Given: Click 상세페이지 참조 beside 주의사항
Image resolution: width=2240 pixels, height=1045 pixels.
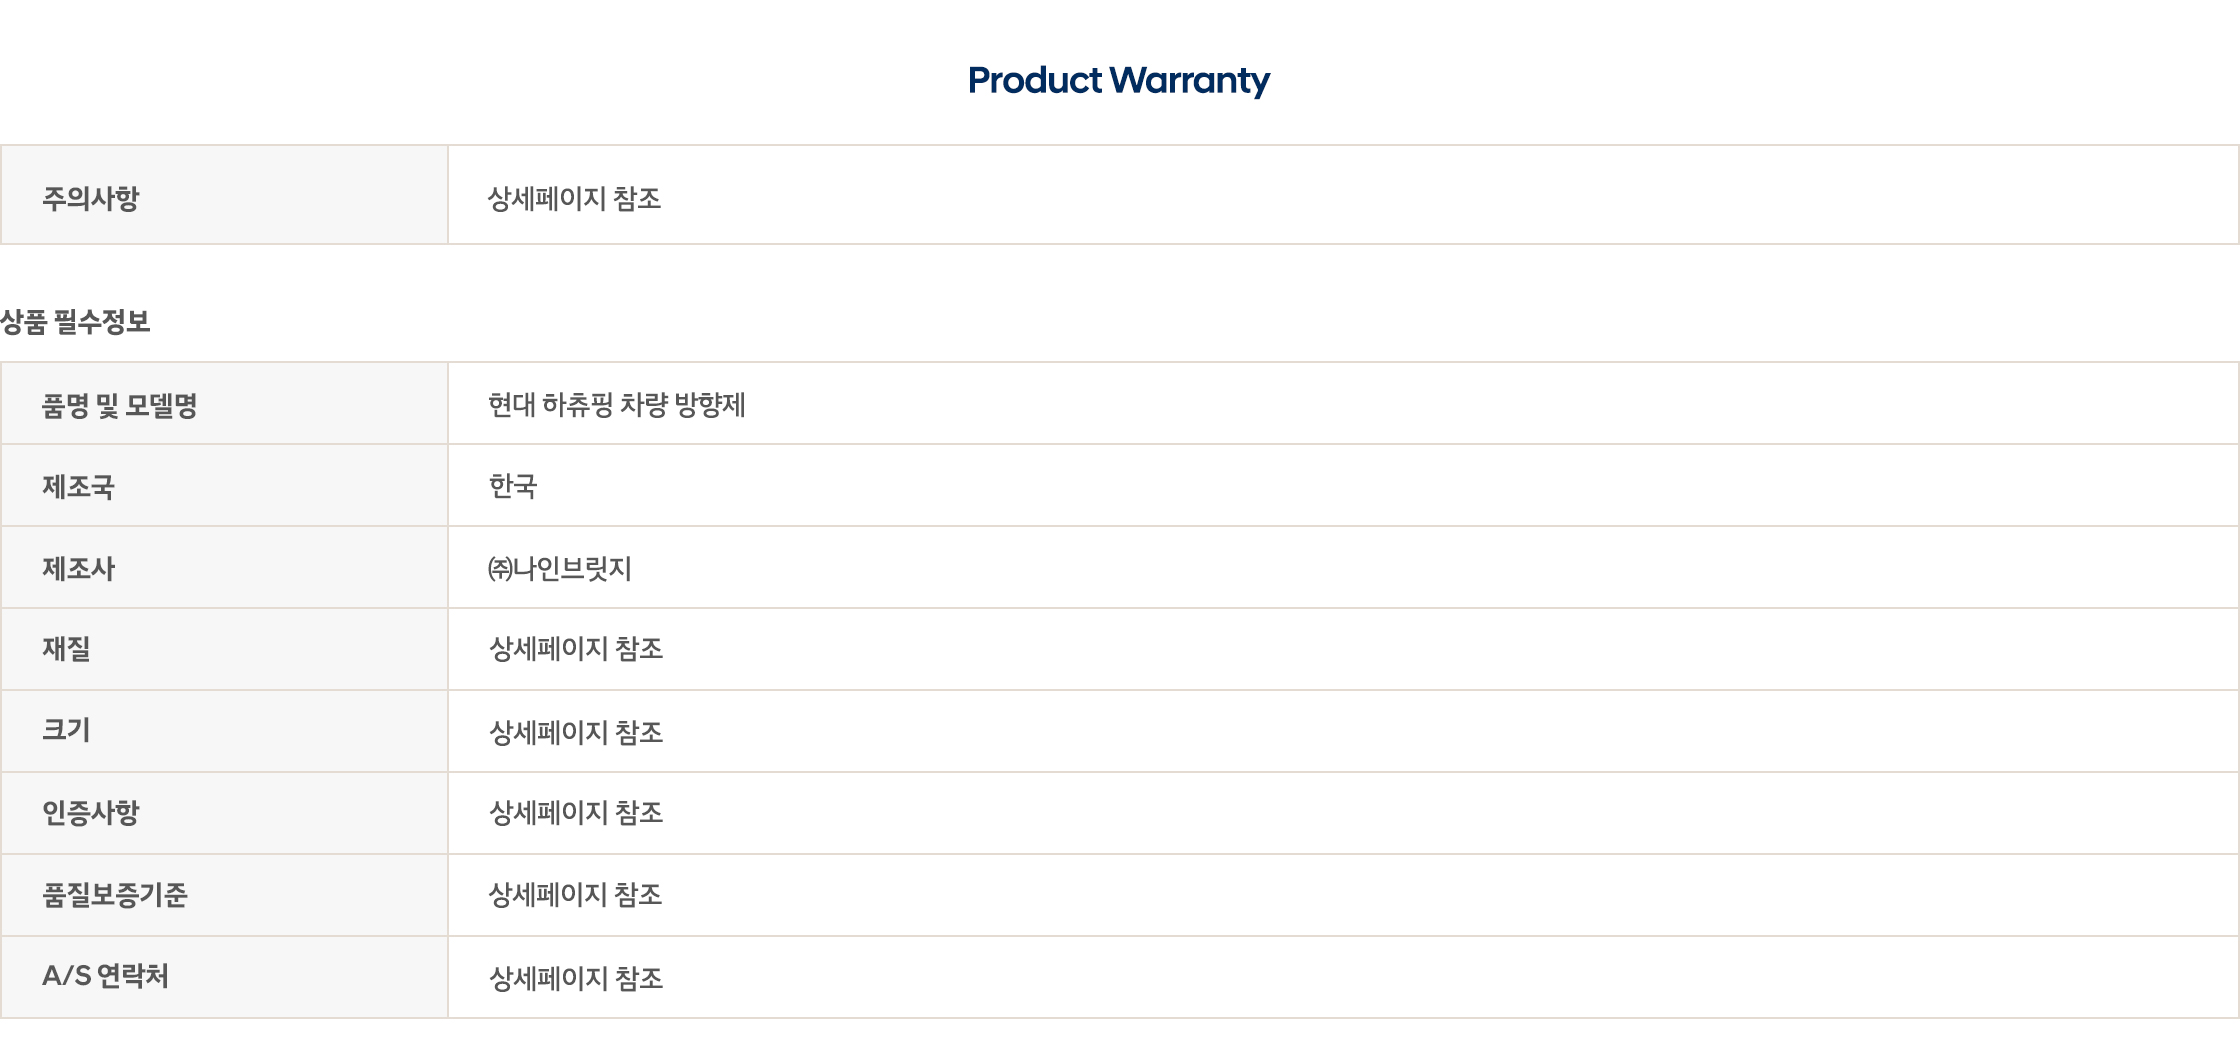Looking at the screenshot, I should click(575, 198).
